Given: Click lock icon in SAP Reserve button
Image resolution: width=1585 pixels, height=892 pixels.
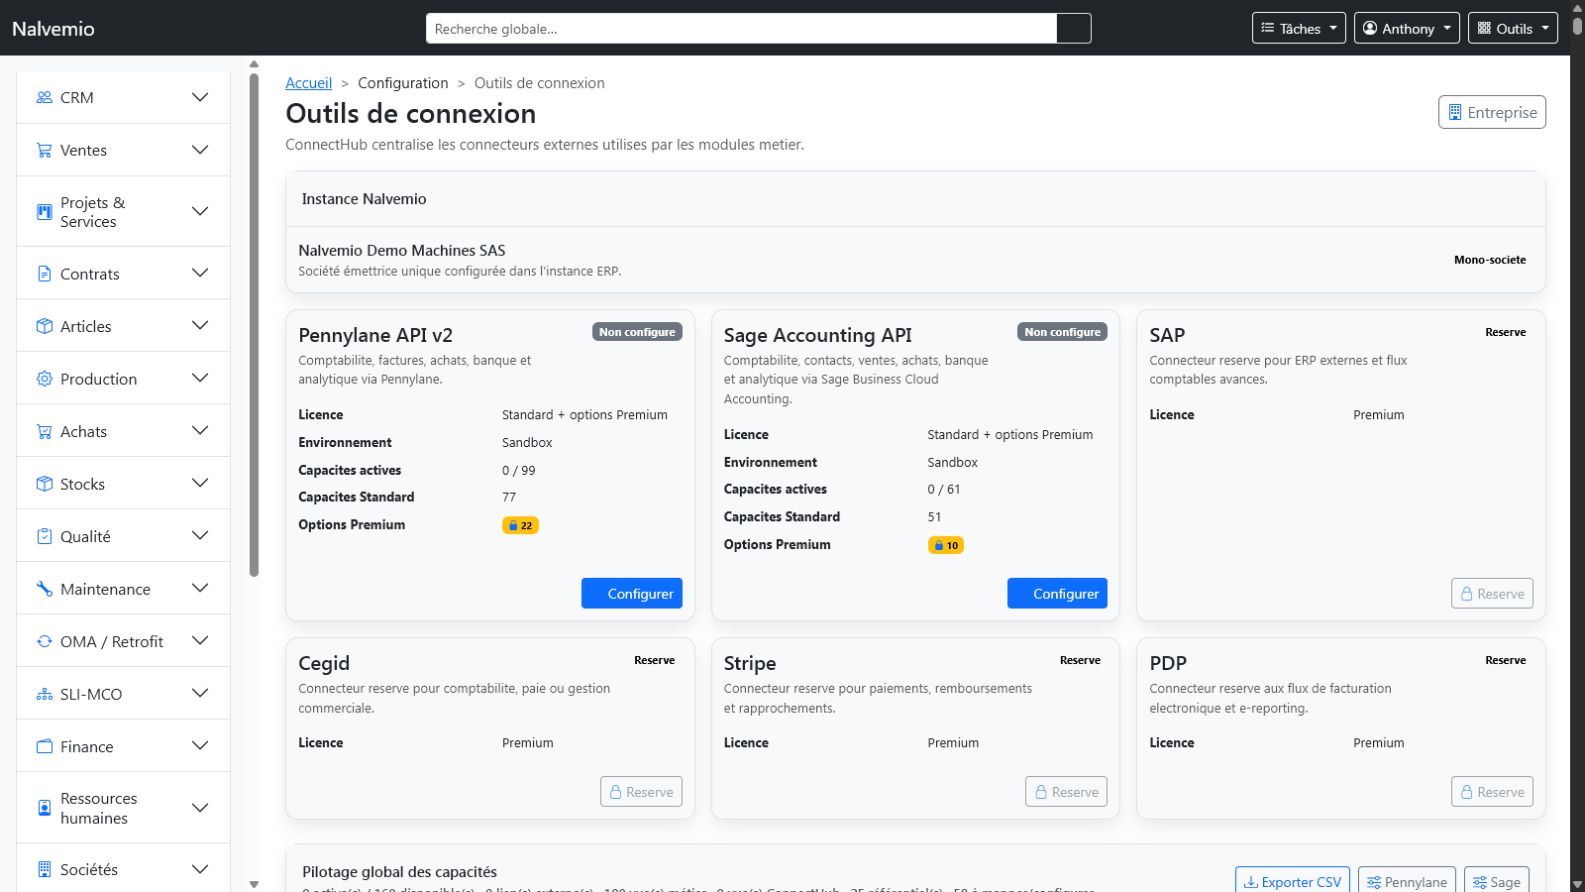Looking at the screenshot, I should pyautogui.click(x=1467, y=594).
